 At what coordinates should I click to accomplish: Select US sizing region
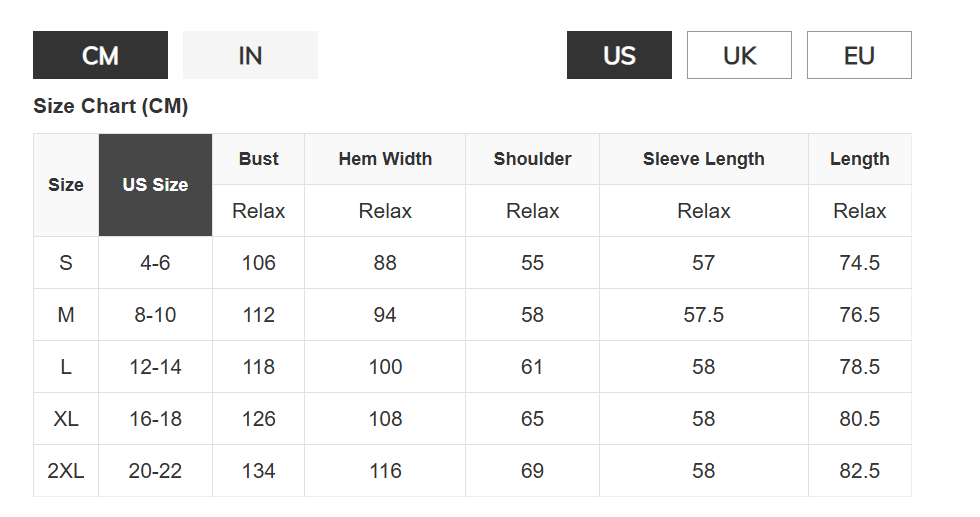[619, 55]
